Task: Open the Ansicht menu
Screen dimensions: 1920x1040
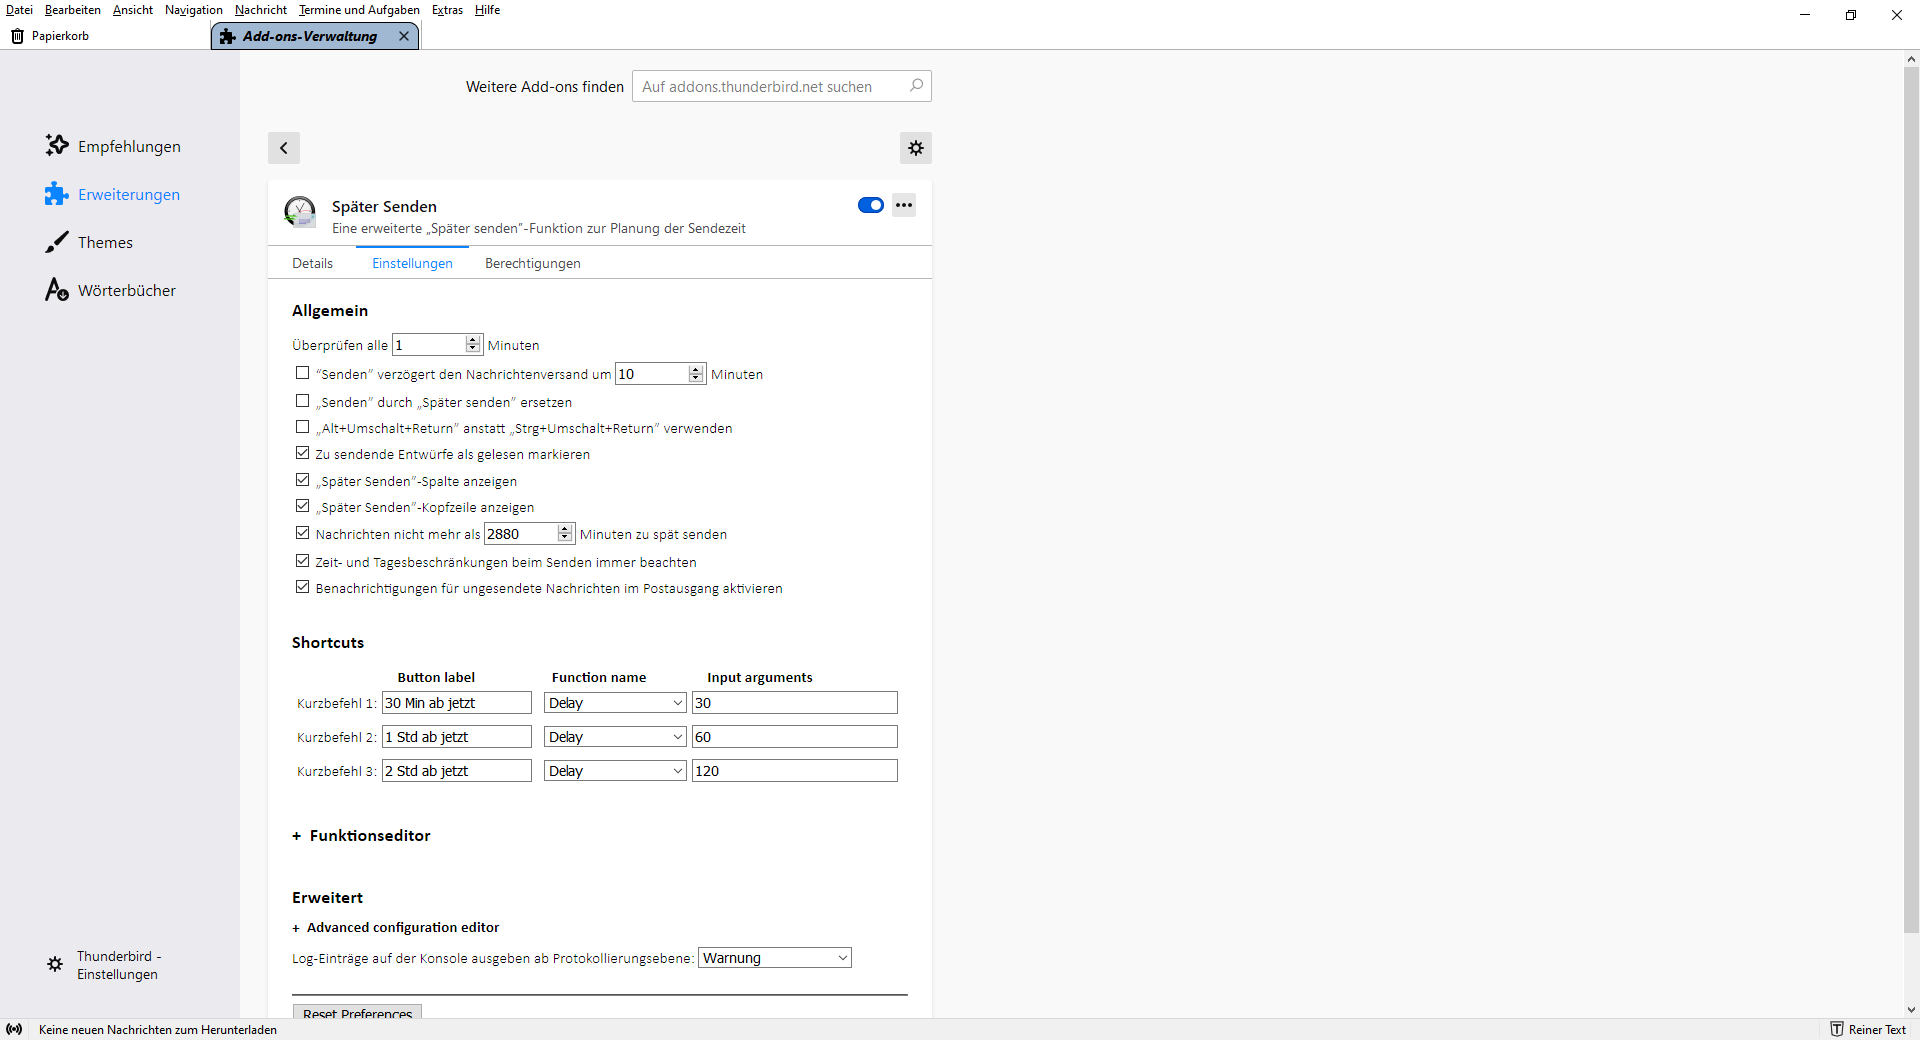Action: (x=133, y=10)
